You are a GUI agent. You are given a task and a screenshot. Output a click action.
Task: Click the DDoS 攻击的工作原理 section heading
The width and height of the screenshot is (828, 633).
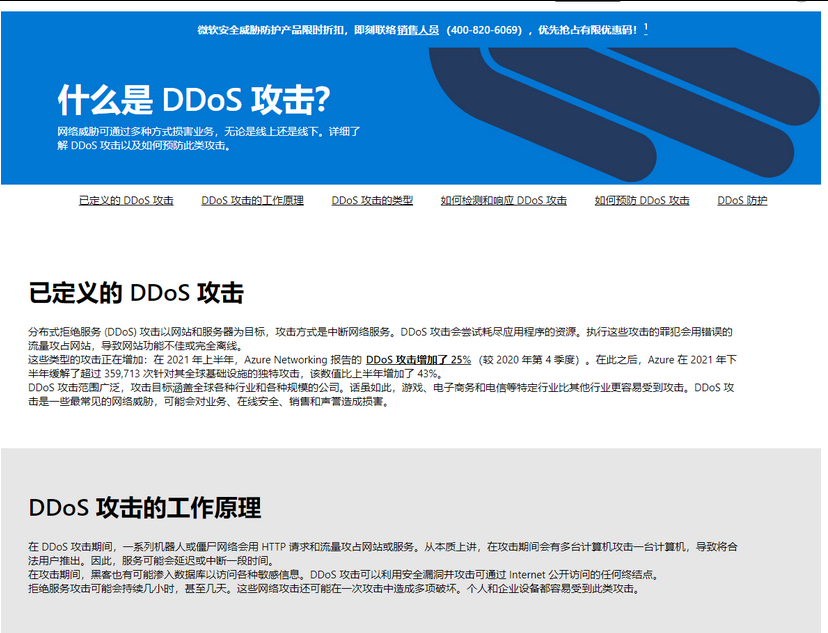tap(145, 507)
